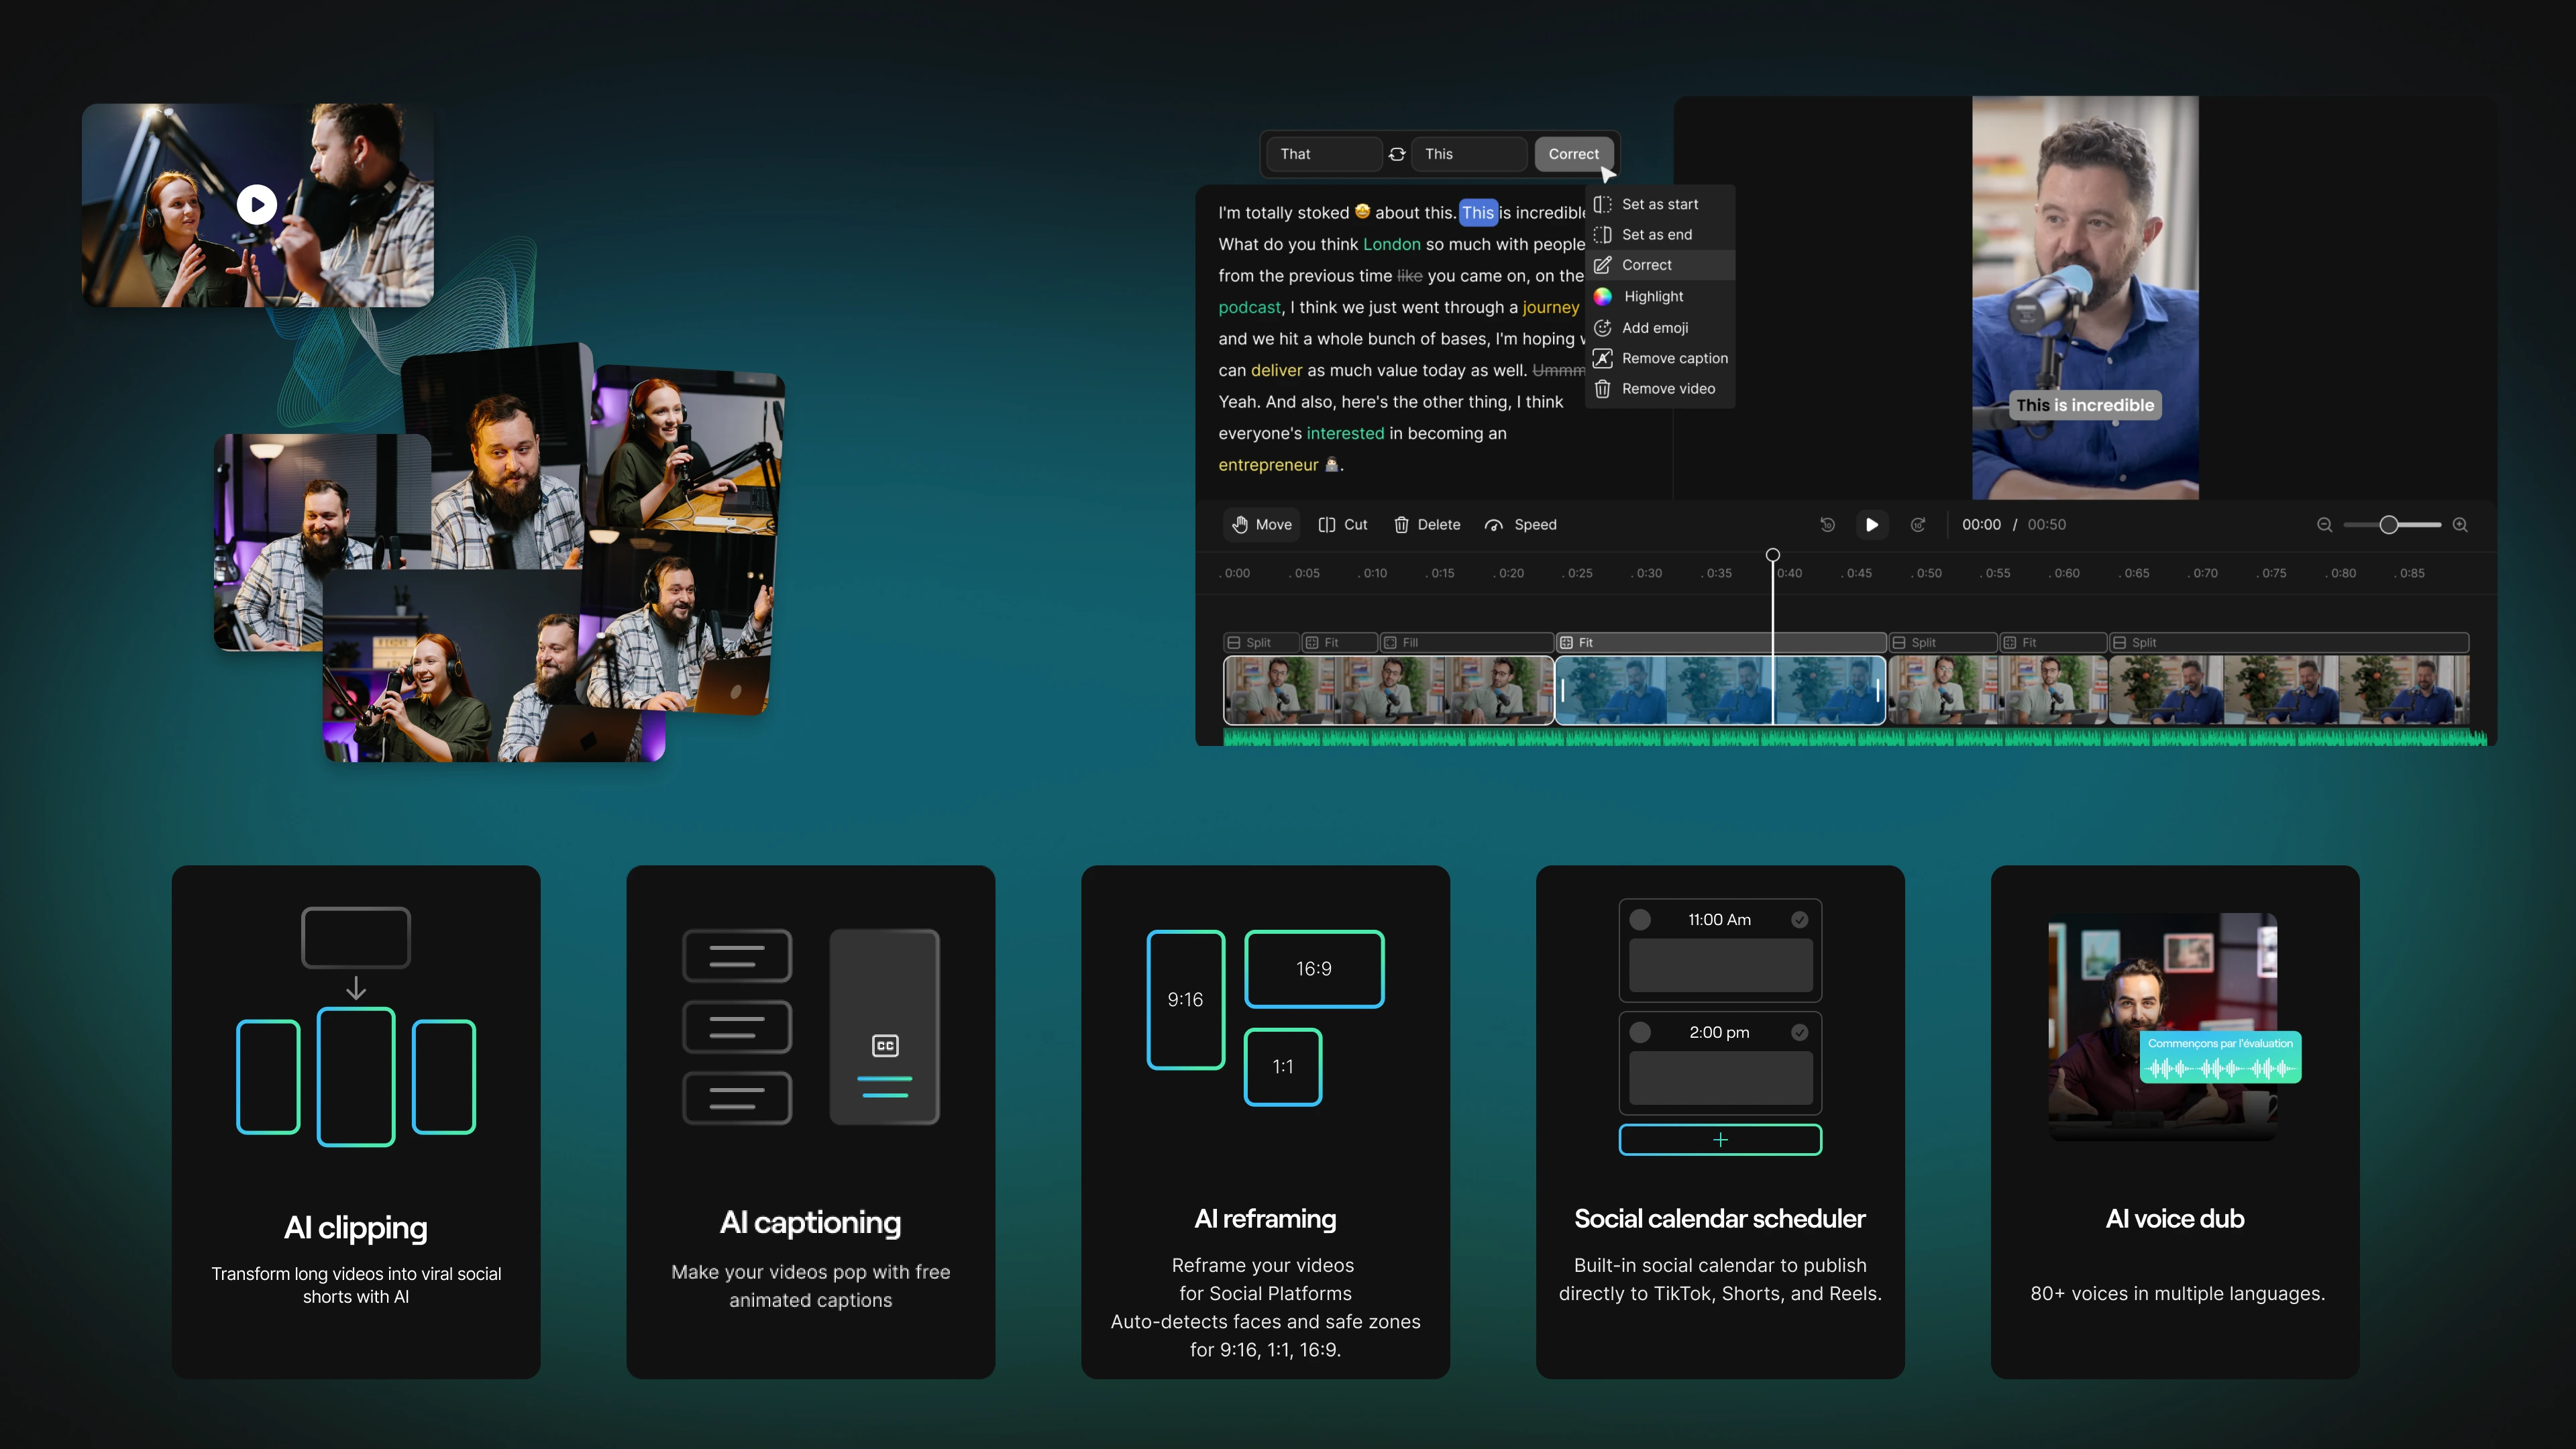The image size is (2576, 1449).
Task: Open the Speed control
Action: click(x=1520, y=524)
